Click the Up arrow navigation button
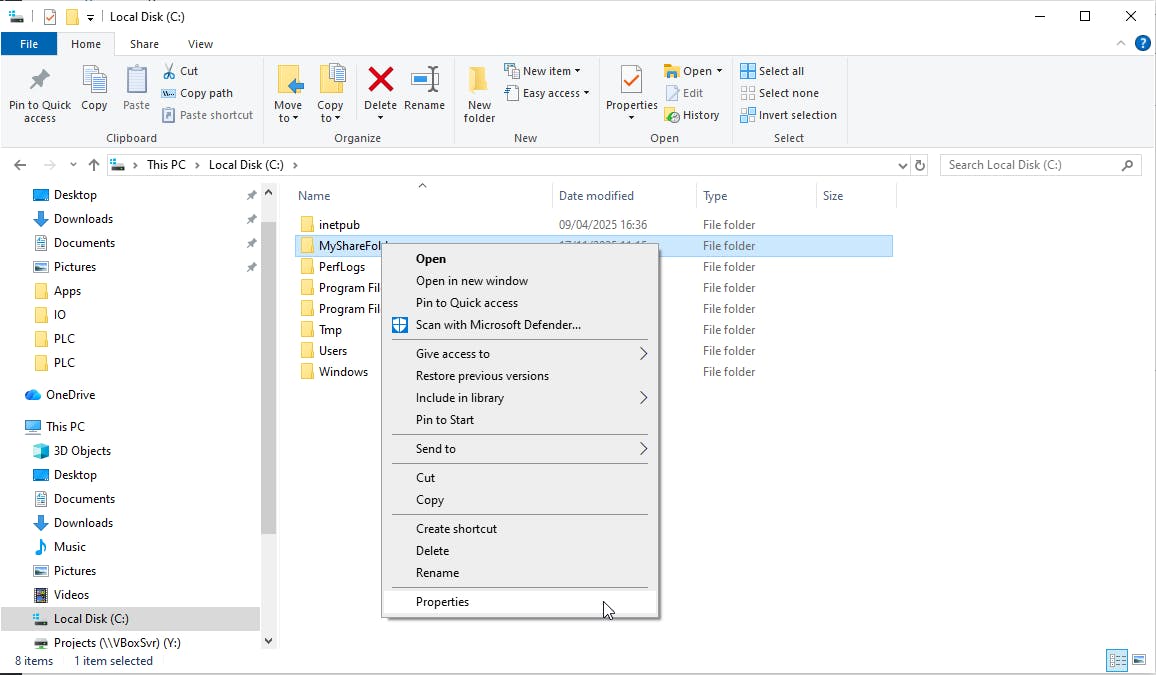 click(94, 165)
